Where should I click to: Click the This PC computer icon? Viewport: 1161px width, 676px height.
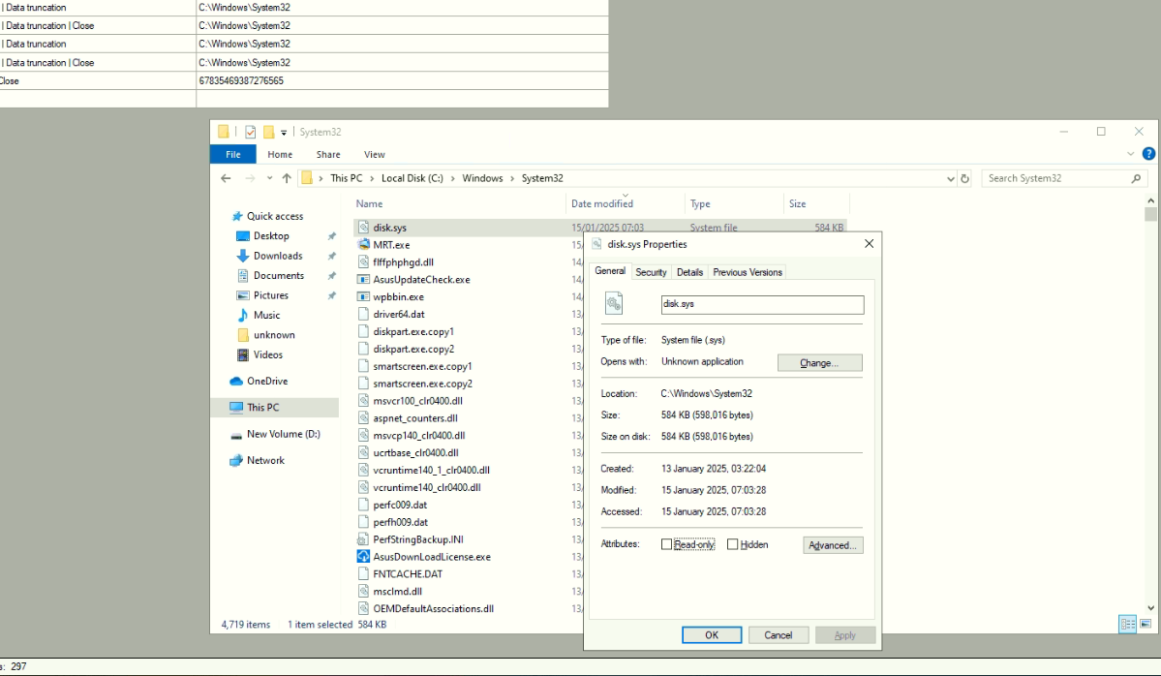tap(236, 407)
